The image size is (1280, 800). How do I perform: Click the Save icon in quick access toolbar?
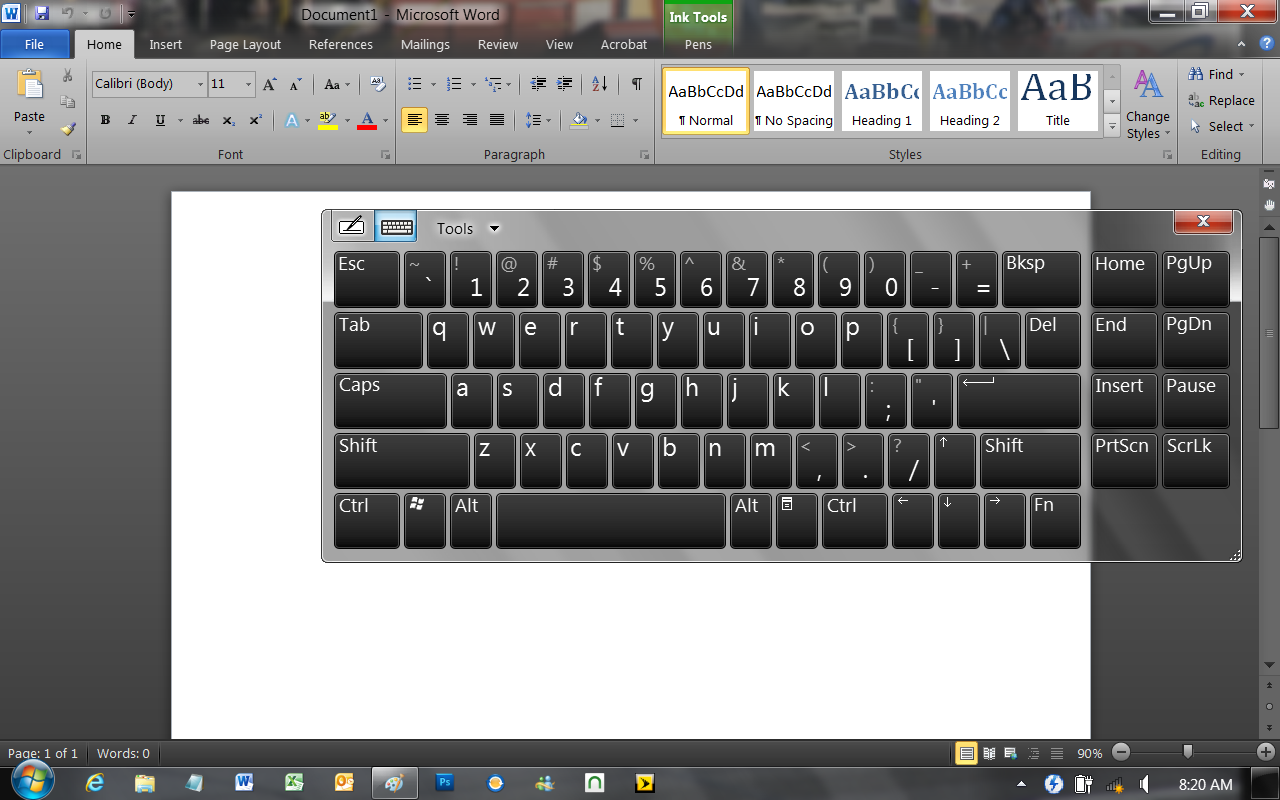[41, 14]
